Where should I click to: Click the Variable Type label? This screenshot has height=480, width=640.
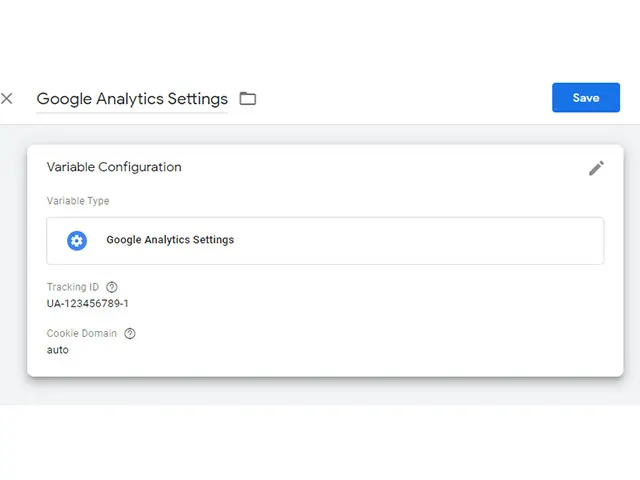pyautogui.click(x=78, y=201)
